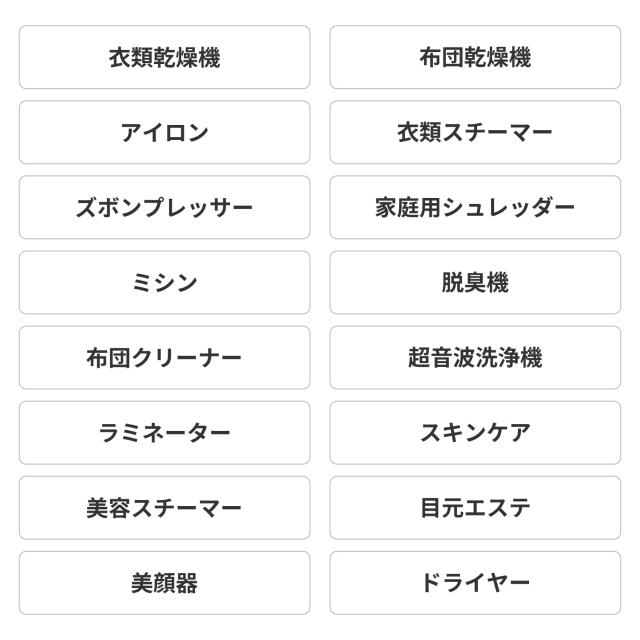Choose the 目元エステ button
The image size is (640, 640).
click(475, 508)
